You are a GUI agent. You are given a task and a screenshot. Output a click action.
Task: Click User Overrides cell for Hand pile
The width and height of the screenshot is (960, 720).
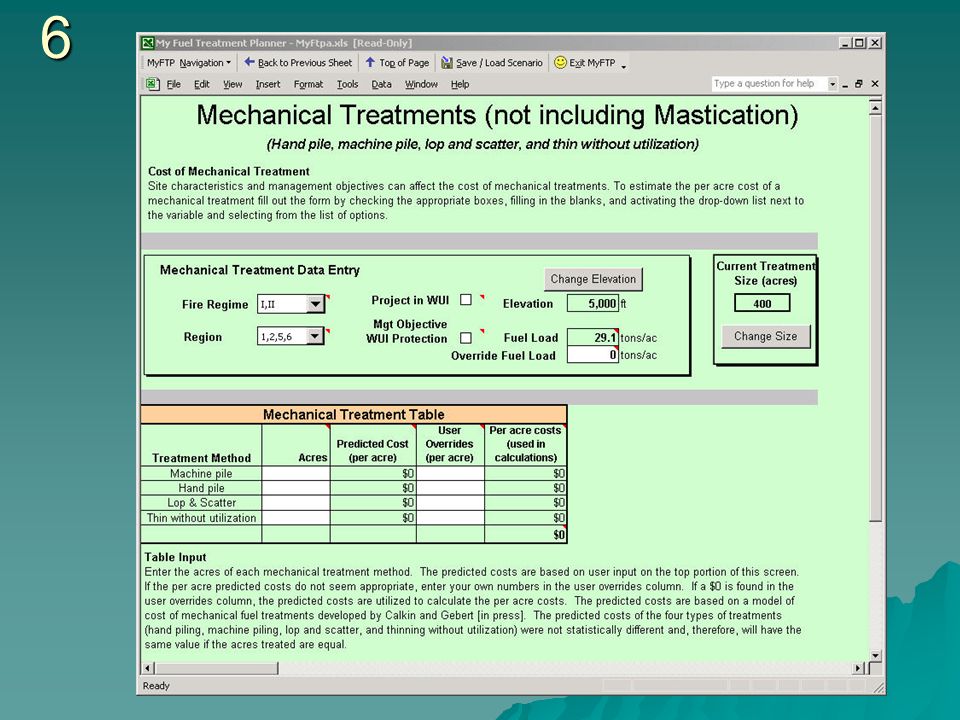click(x=450, y=488)
